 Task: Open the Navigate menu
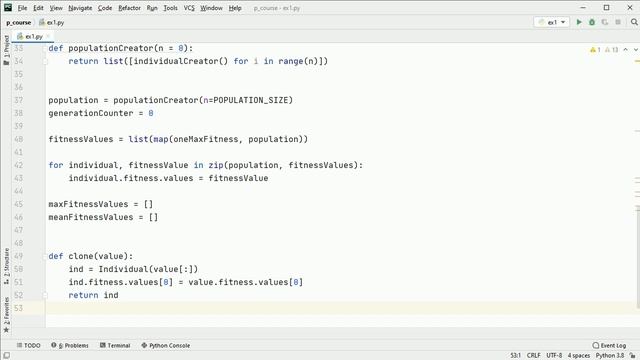(80, 8)
